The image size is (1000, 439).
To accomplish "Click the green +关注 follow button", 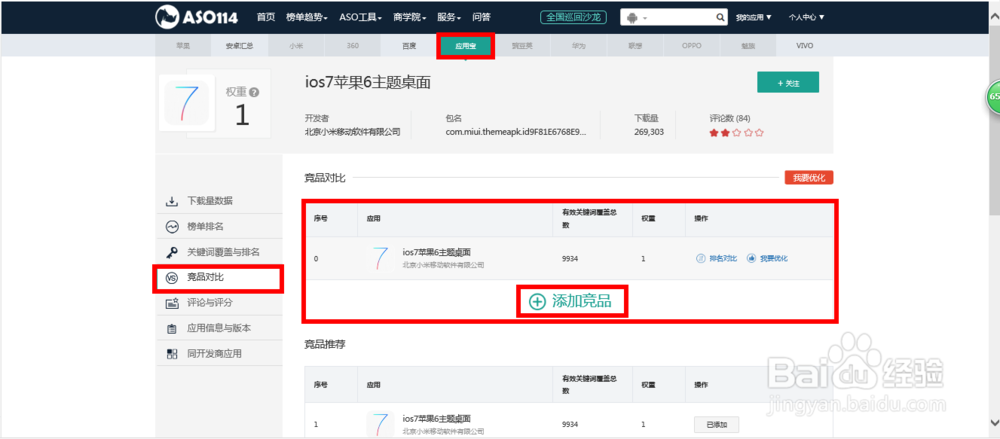I will pyautogui.click(x=788, y=83).
